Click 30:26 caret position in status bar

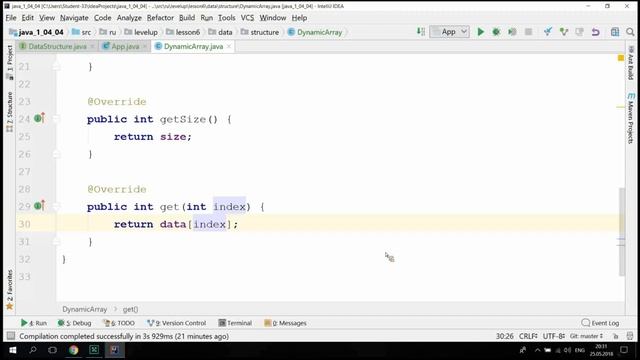click(x=504, y=336)
